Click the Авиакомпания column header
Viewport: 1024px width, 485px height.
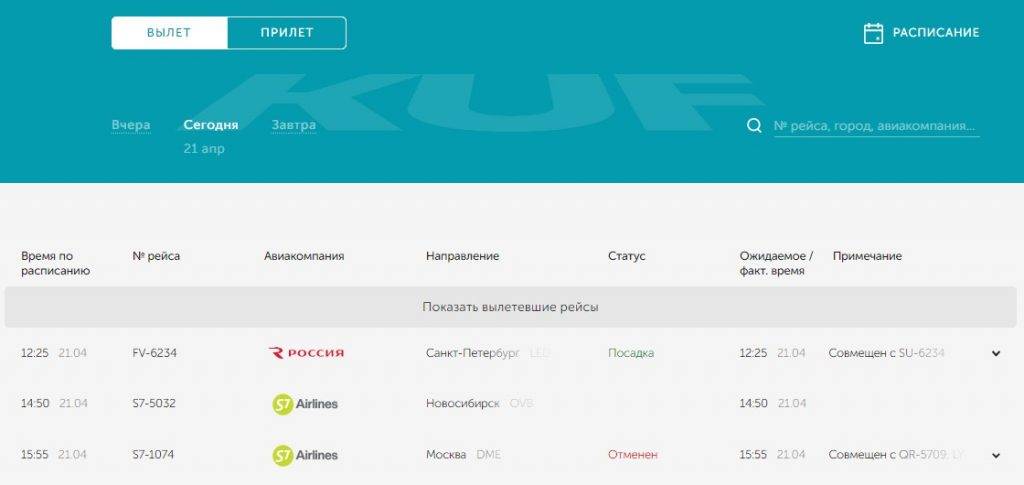tap(304, 257)
